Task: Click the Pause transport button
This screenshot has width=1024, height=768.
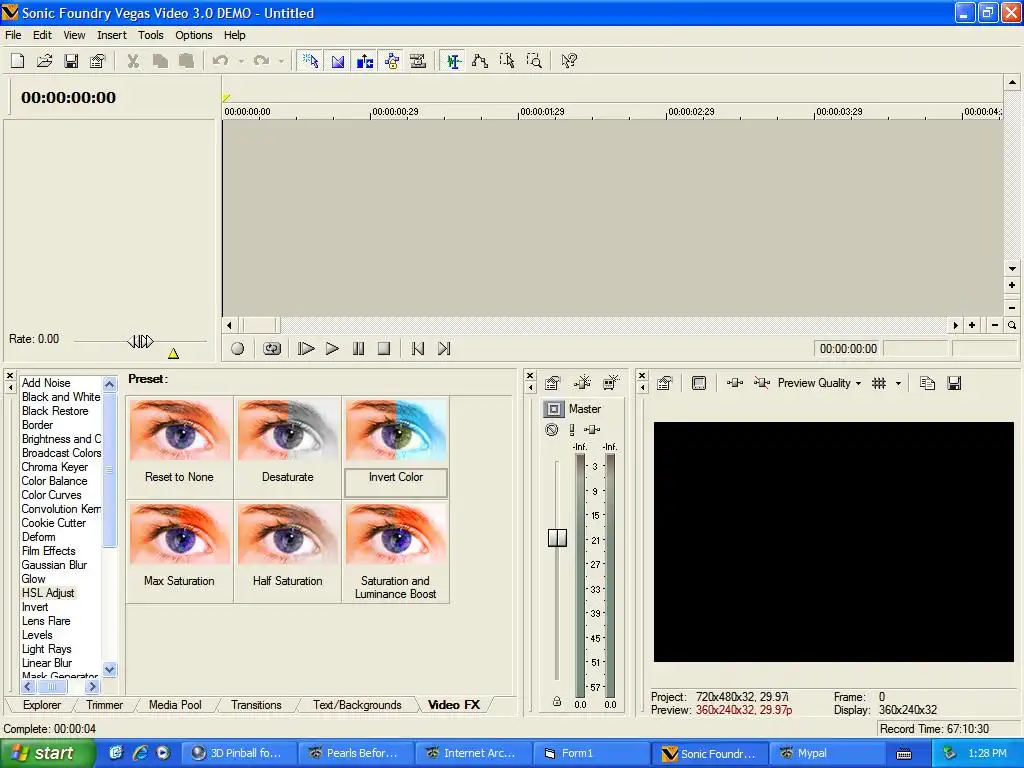Action: (x=358, y=349)
